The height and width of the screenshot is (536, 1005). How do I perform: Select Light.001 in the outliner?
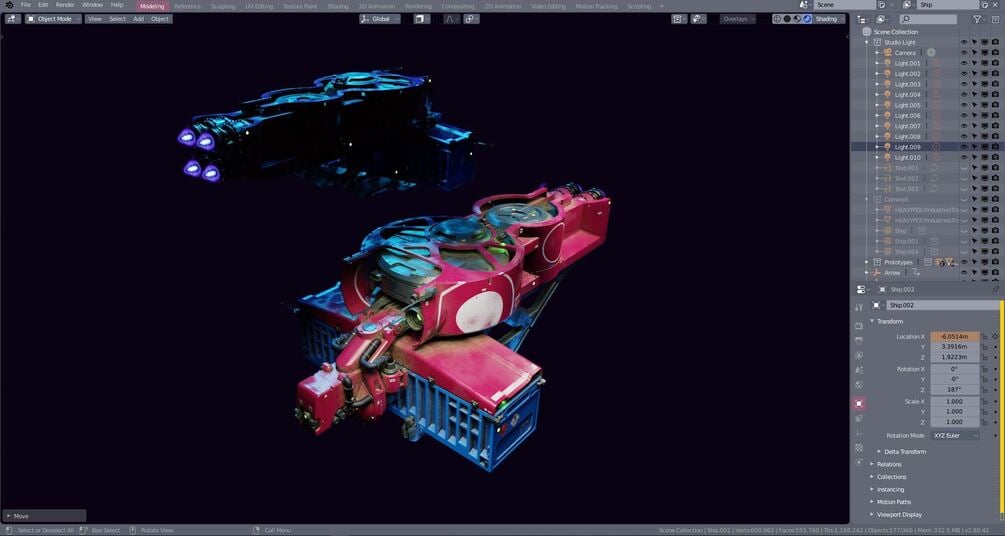point(907,63)
